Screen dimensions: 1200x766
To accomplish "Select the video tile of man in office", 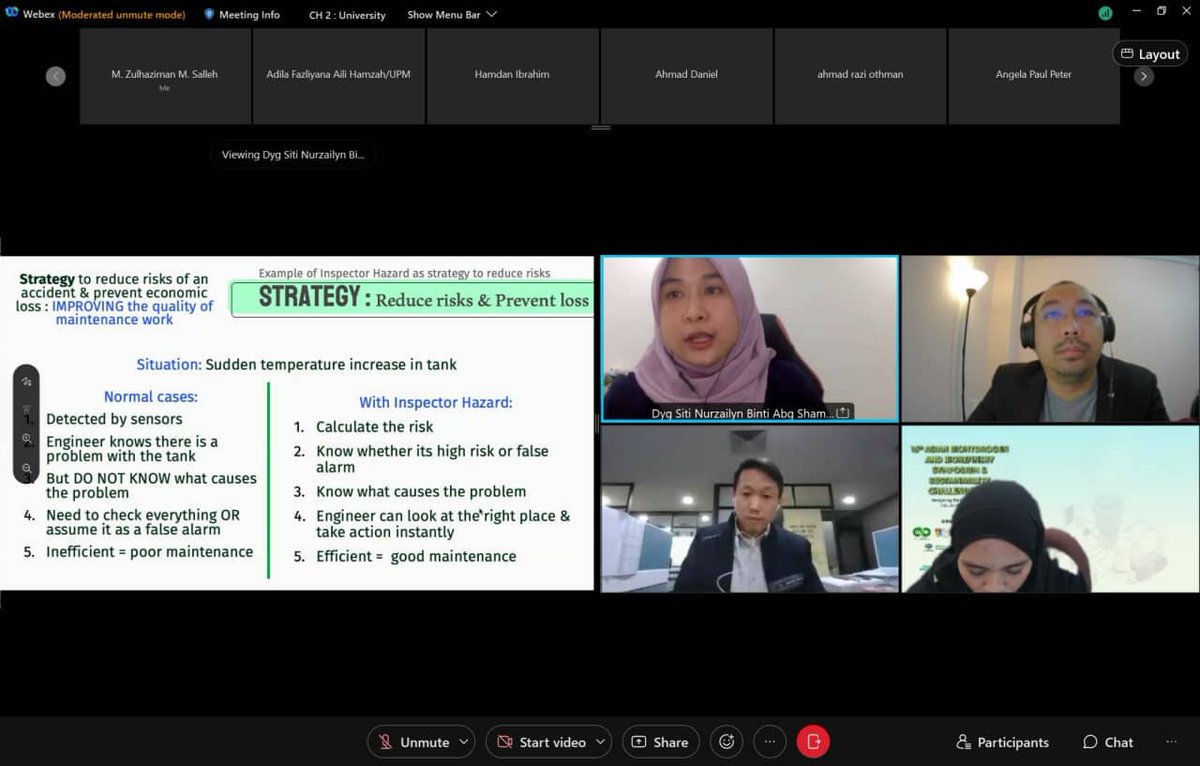I will tap(750, 509).
